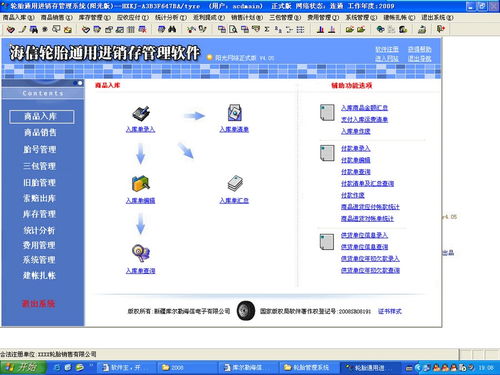Open the 入库单录入 scanner icon
This screenshot has width=500, height=375.
[141, 114]
